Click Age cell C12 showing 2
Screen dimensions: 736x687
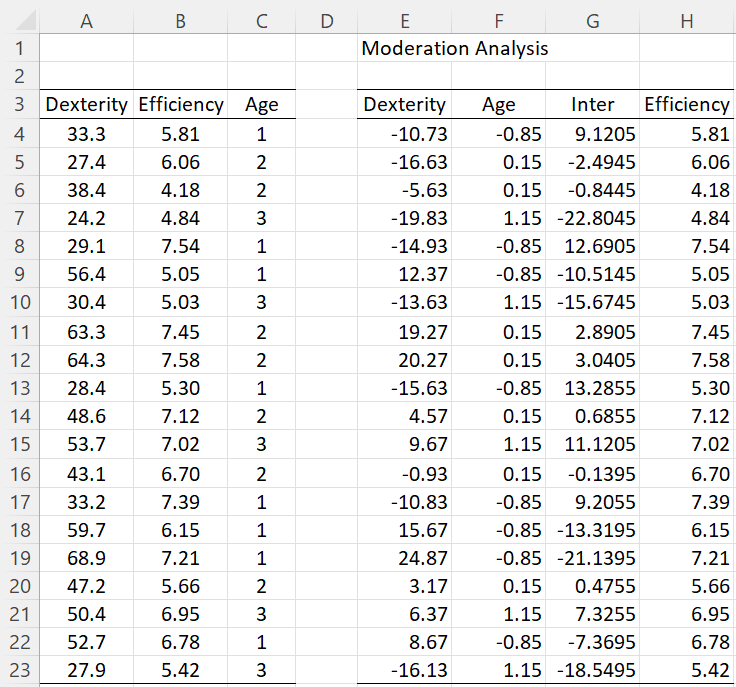point(261,360)
